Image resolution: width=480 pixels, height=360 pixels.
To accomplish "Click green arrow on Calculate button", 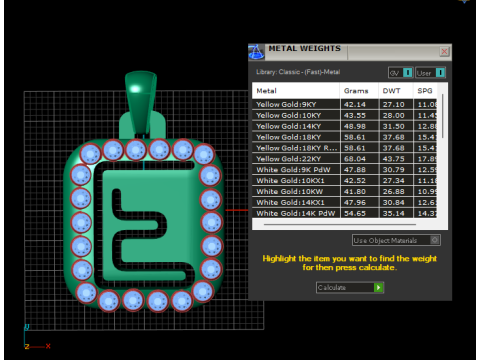I will pos(378,287).
